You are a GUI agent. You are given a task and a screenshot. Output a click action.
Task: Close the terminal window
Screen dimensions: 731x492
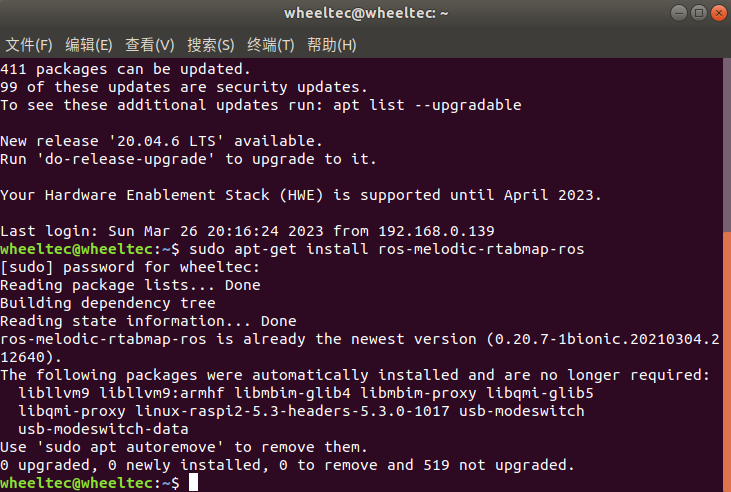719,13
